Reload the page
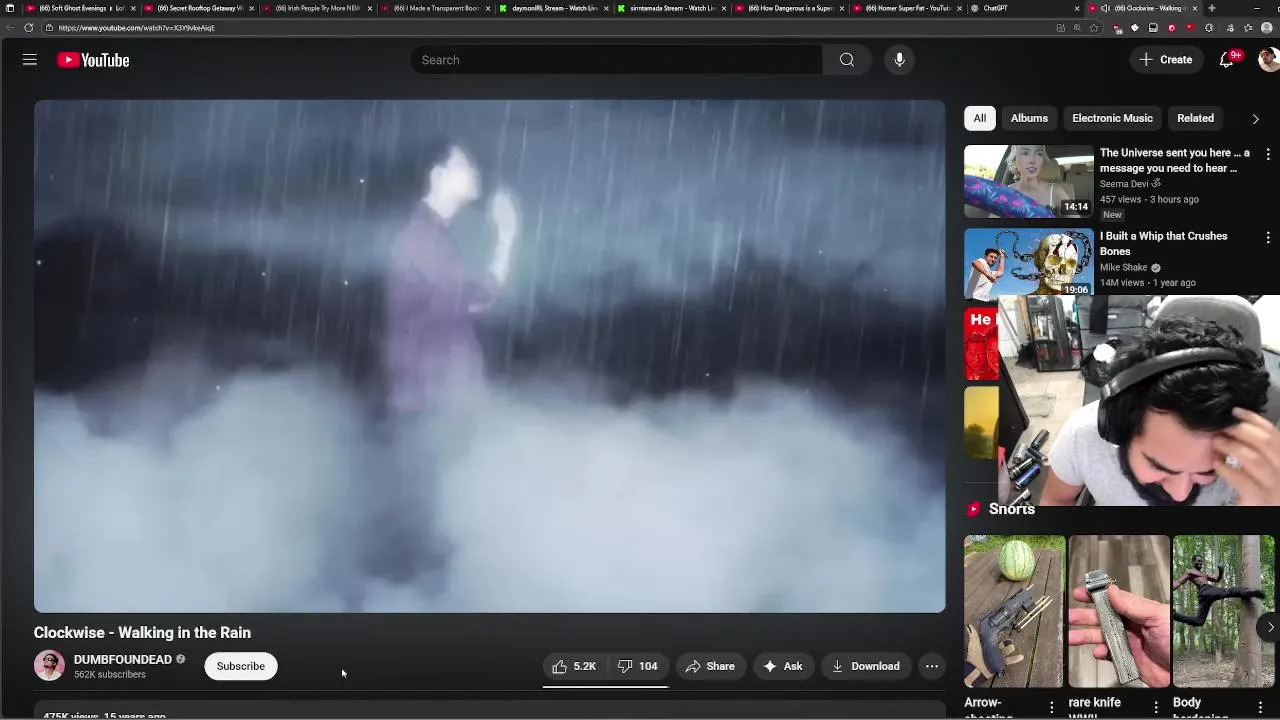 (x=28, y=28)
